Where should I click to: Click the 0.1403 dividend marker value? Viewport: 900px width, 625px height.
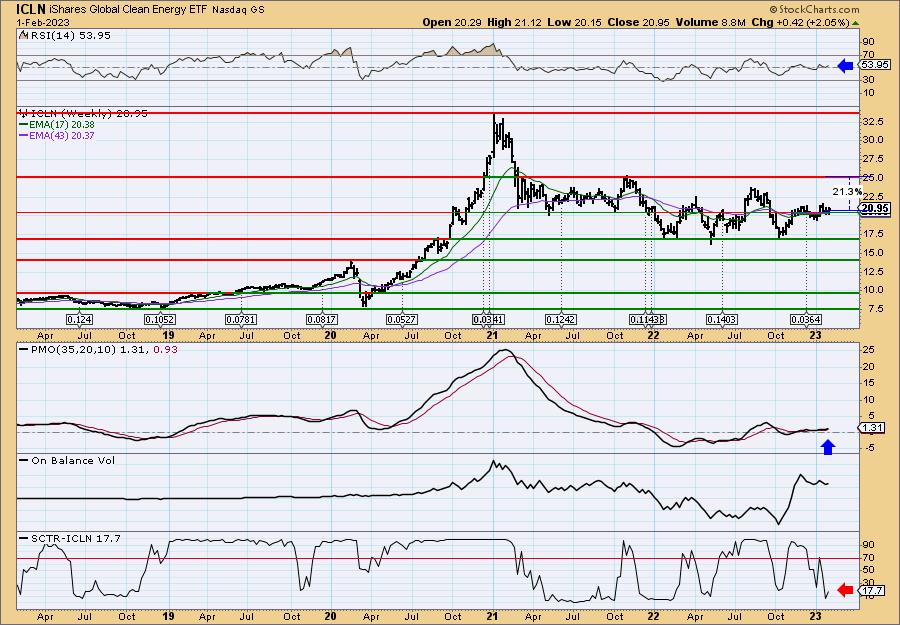(x=721, y=320)
